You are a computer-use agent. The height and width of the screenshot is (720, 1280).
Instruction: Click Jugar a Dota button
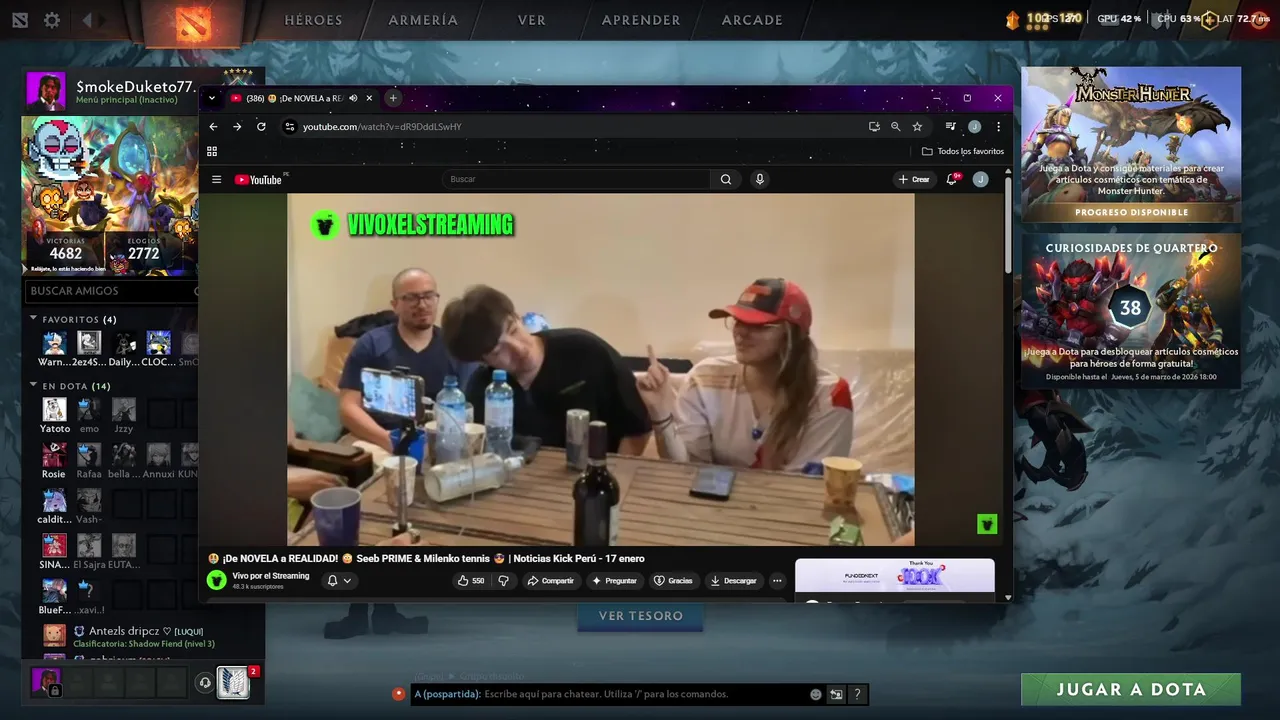coord(1131,689)
